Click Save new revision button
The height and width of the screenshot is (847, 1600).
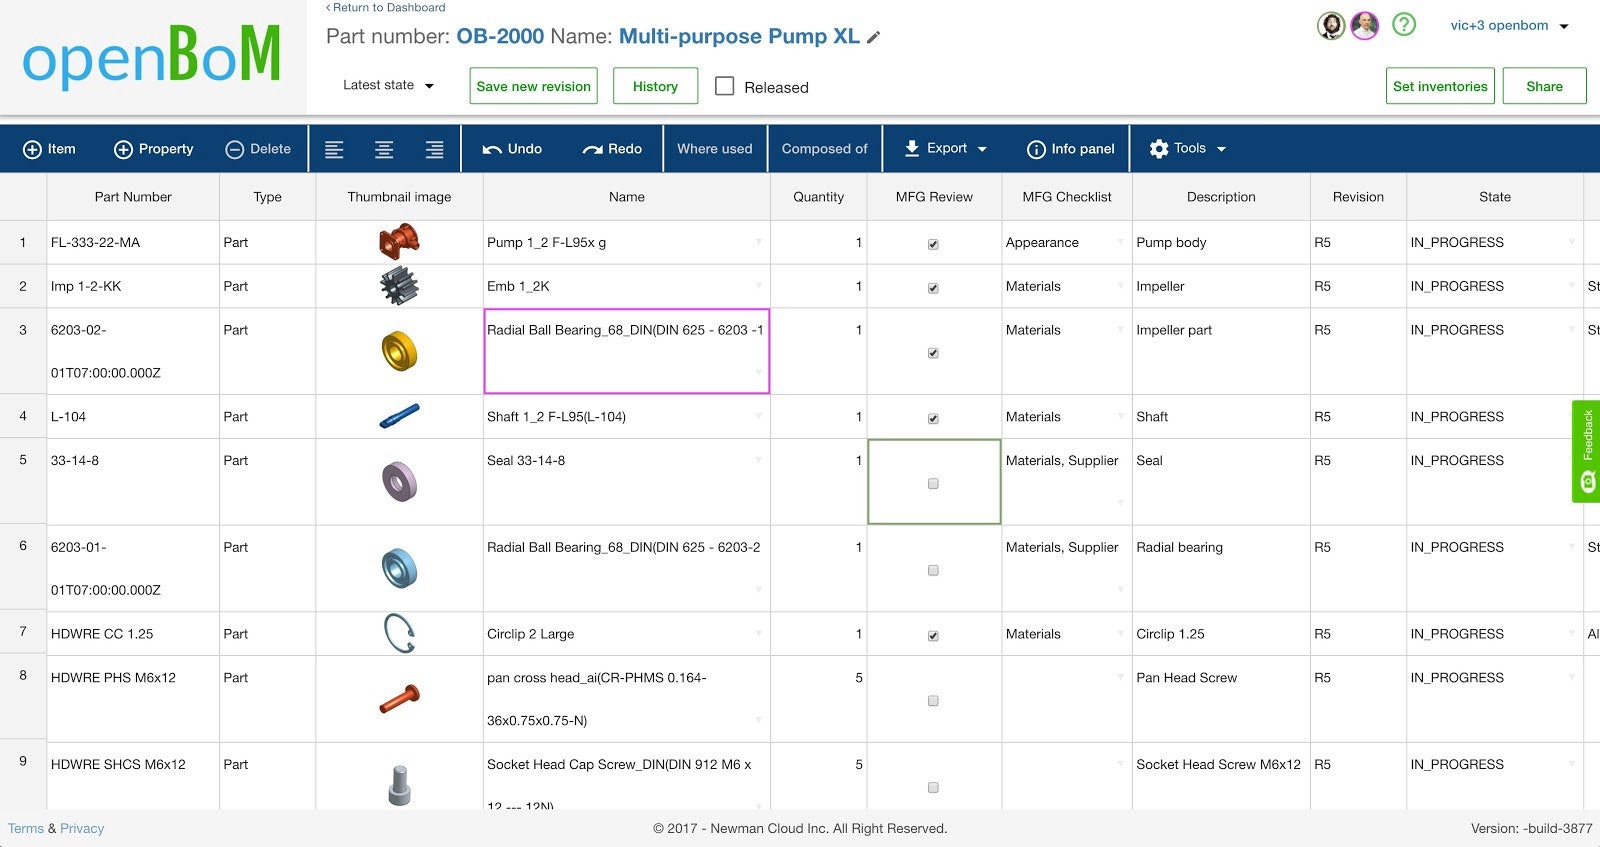(x=534, y=86)
